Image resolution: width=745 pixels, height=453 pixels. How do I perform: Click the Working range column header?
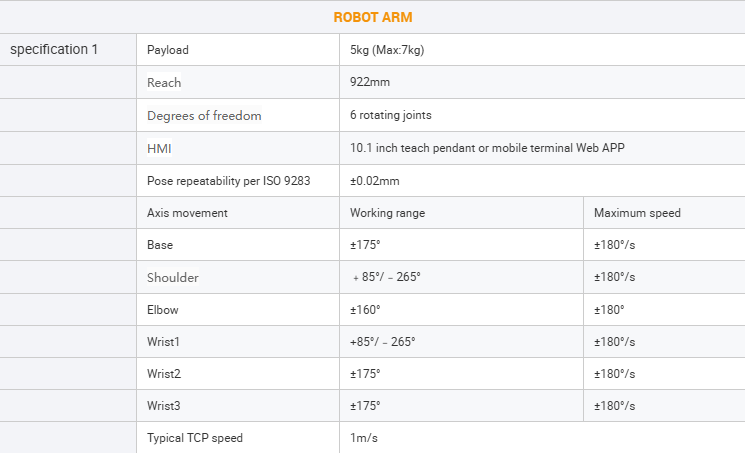(x=387, y=213)
